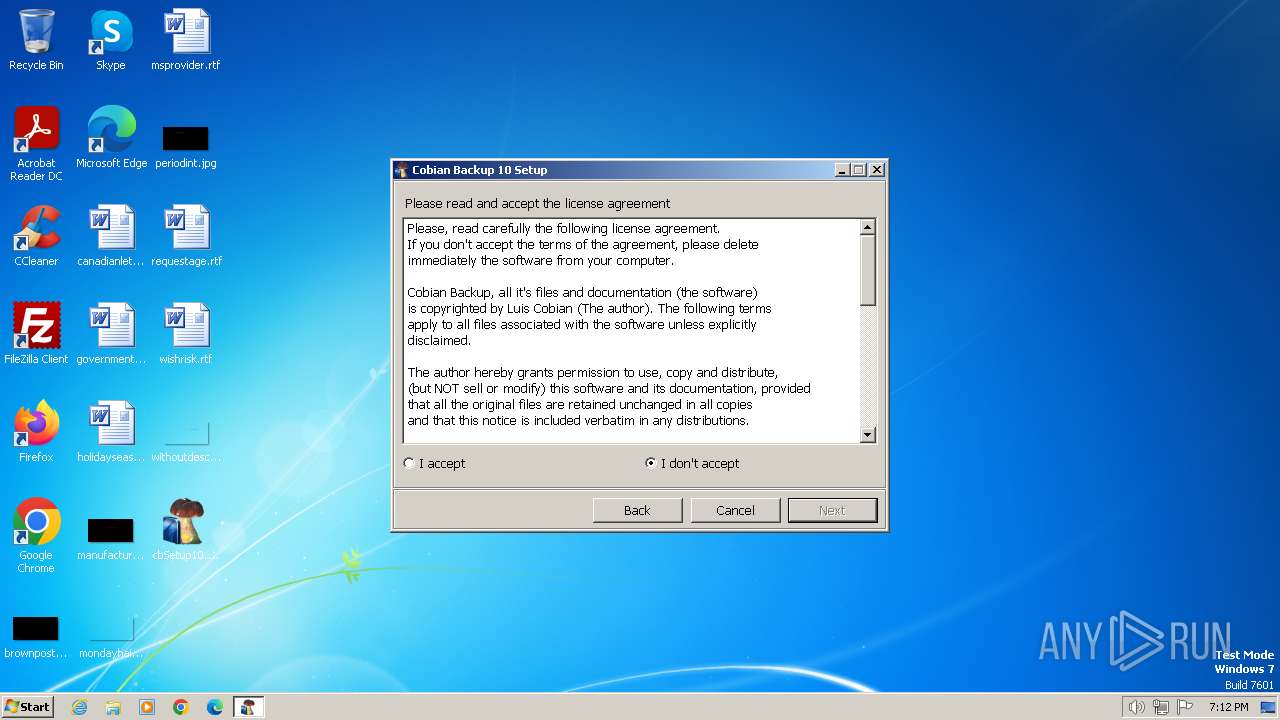Screen dimensions: 1280x720
Task: Cancel the Cobian Backup setup
Action: (735, 510)
